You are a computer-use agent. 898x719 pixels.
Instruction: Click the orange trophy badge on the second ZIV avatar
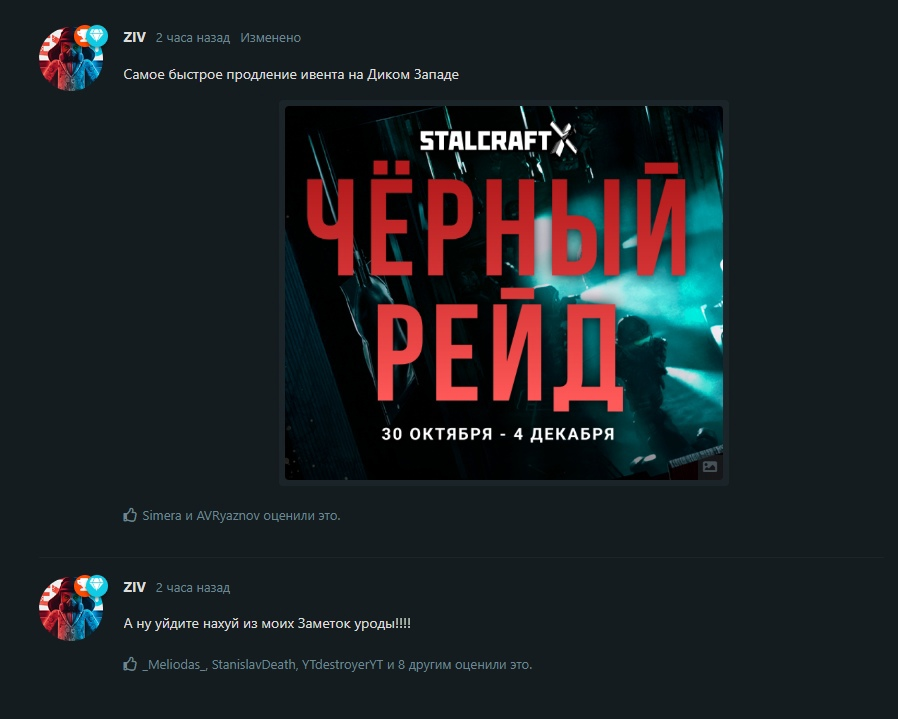[x=84, y=586]
